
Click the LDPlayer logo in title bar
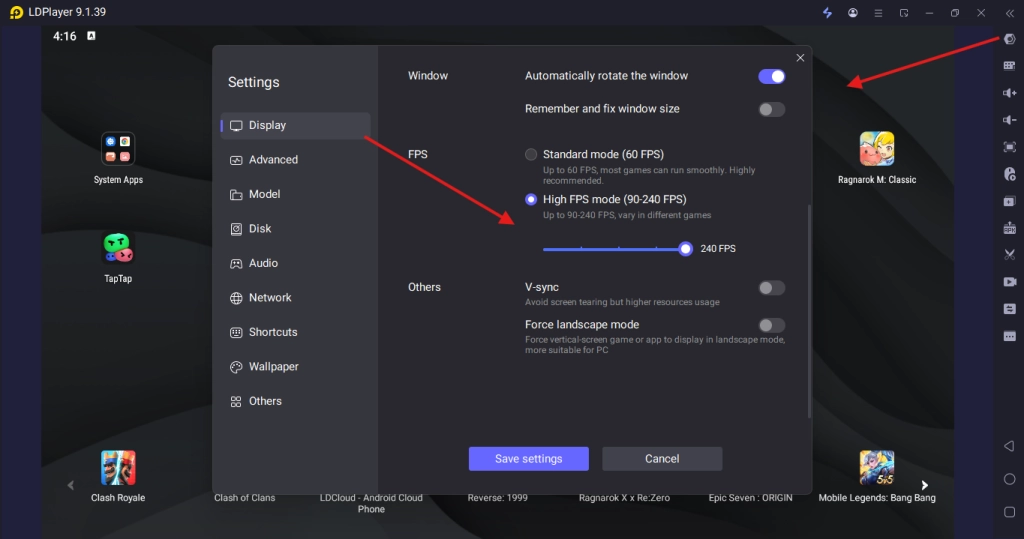pos(16,12)
